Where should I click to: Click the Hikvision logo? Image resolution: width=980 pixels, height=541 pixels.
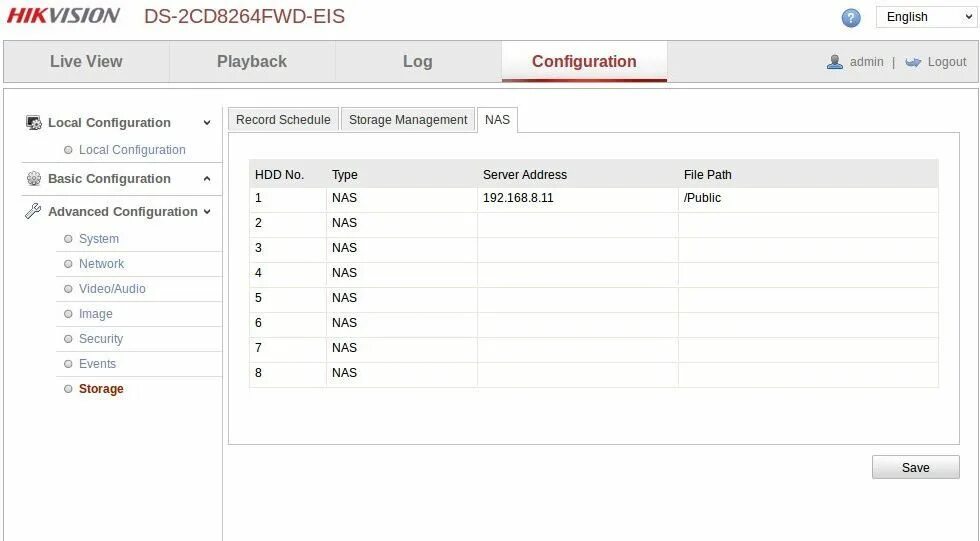point(63,16)
